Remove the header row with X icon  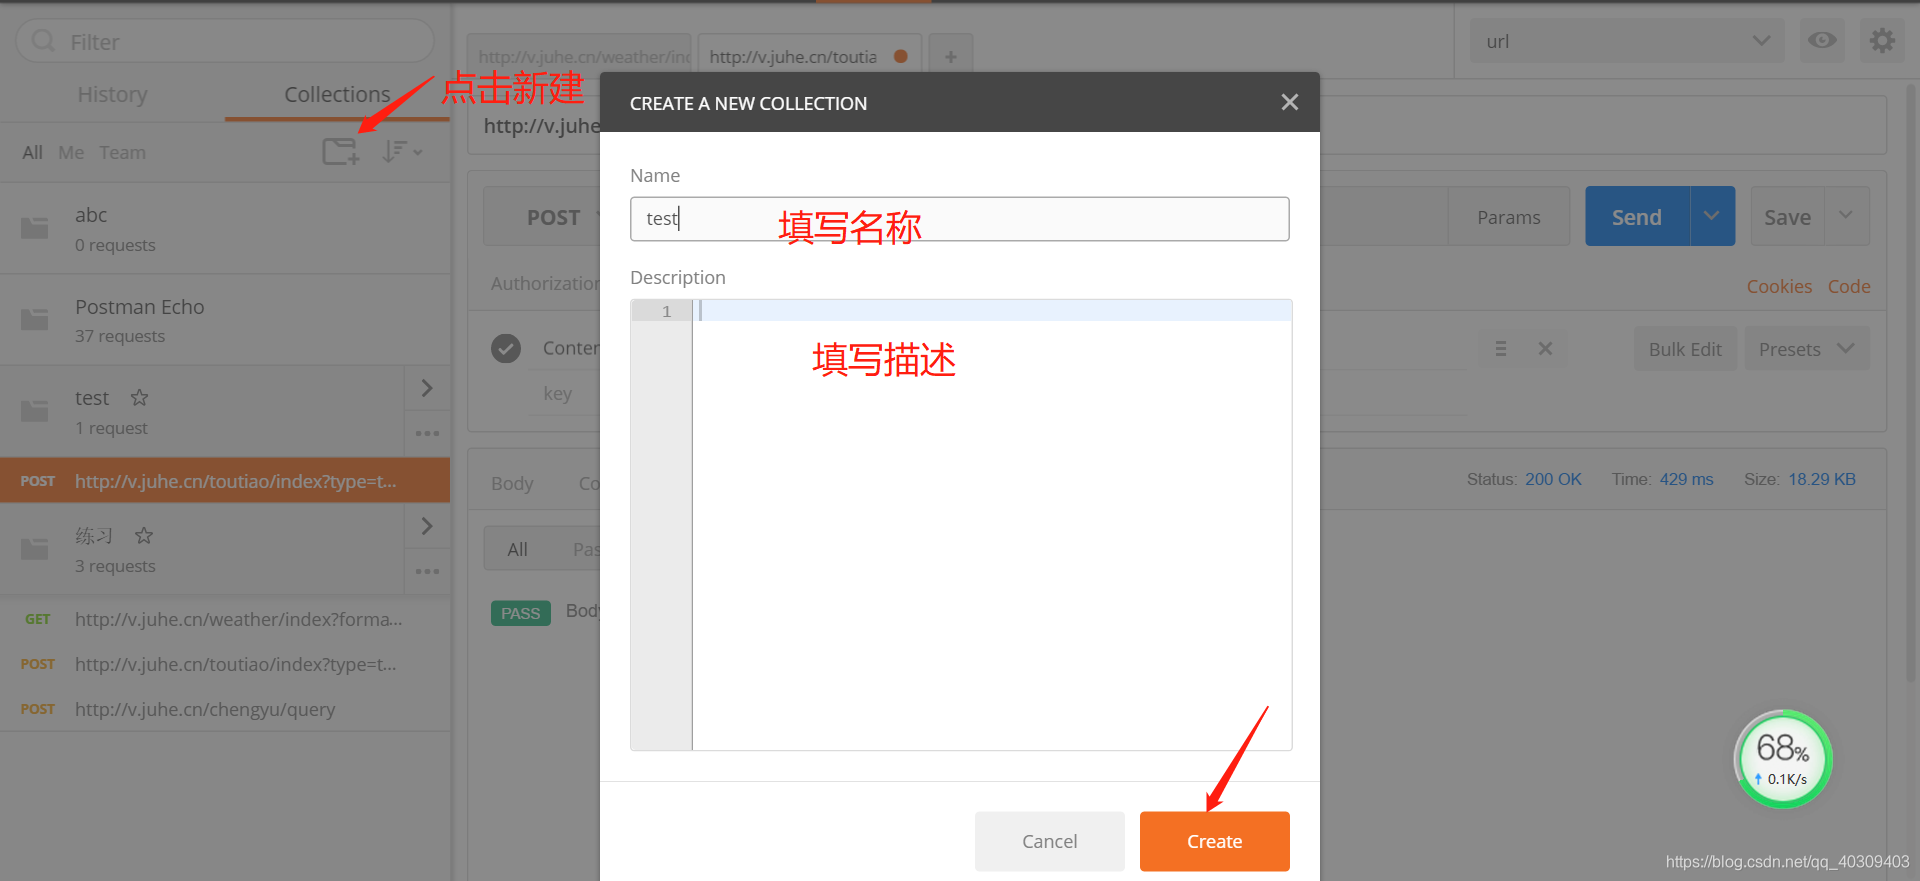(1545, 349)
